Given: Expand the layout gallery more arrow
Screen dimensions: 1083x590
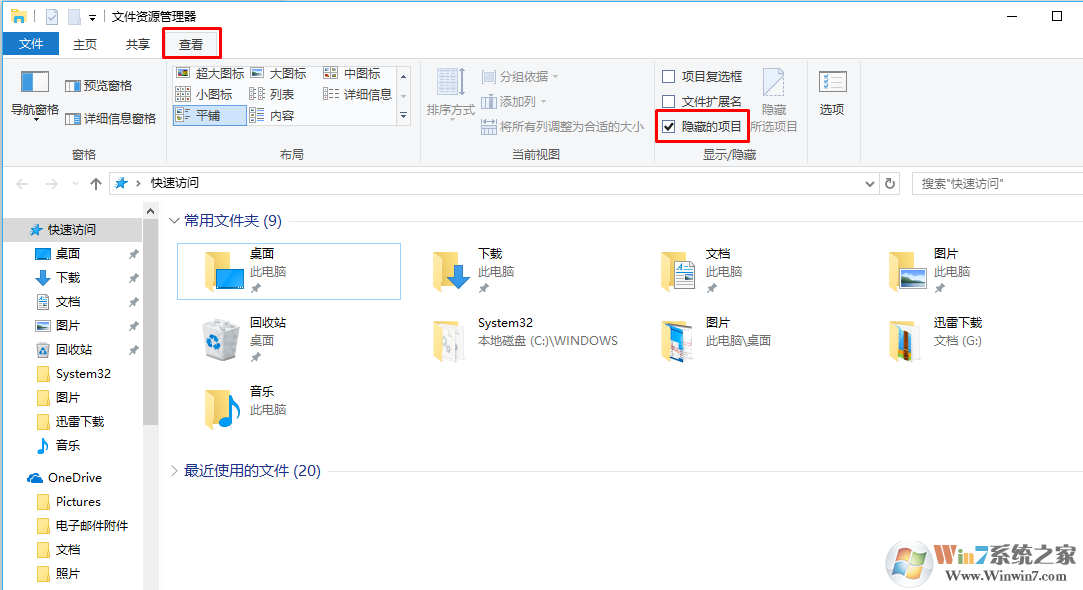Looking at the screenshot, I should (x=404, y=115).
